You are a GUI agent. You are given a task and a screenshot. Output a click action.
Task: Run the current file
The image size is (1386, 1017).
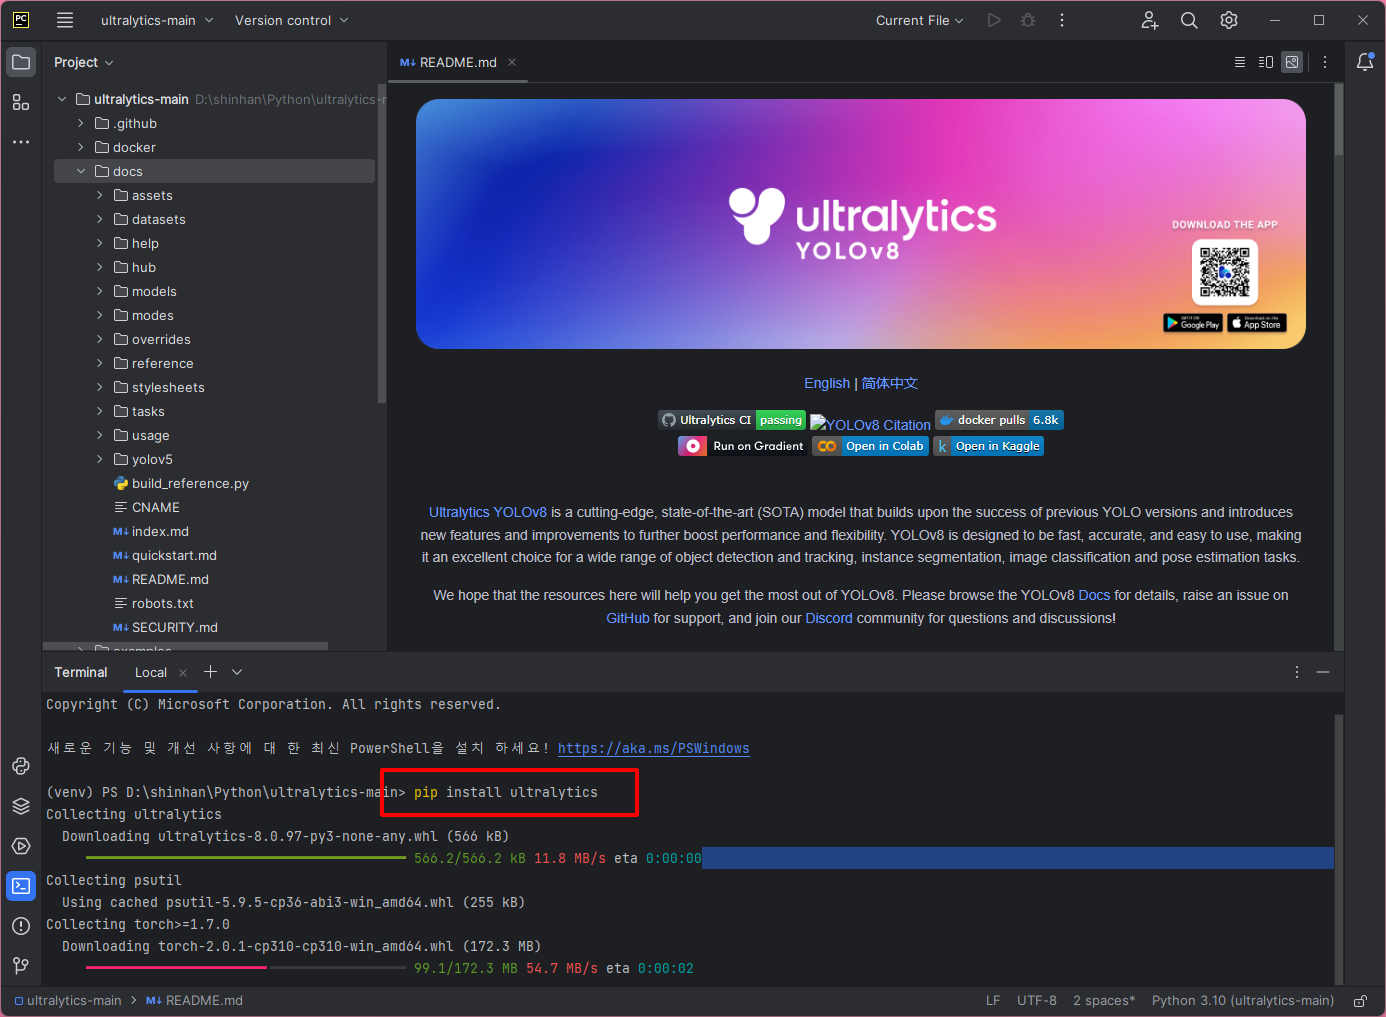(x=994, y=20)
